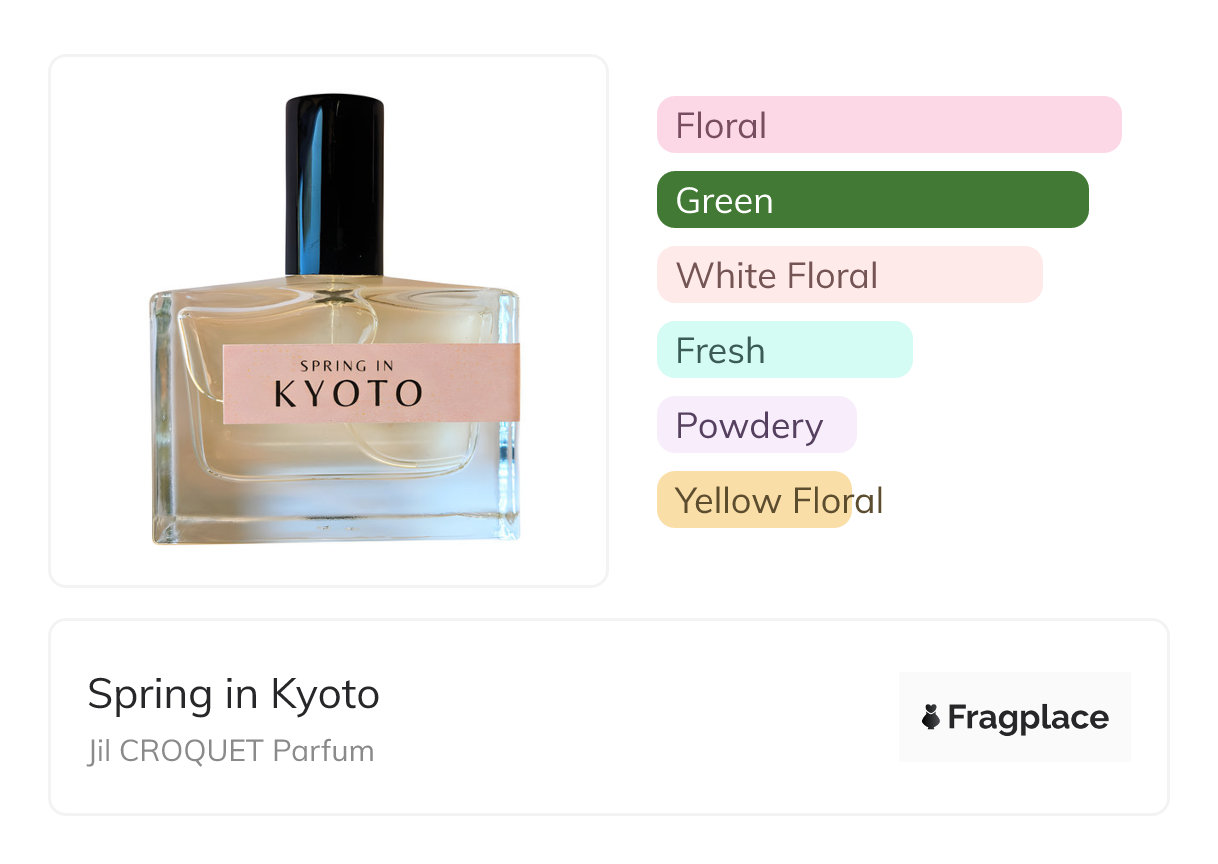Select the Fresh accord bar
The height and width of the screenshot is (864, 1218).
[x=784, y=350]
